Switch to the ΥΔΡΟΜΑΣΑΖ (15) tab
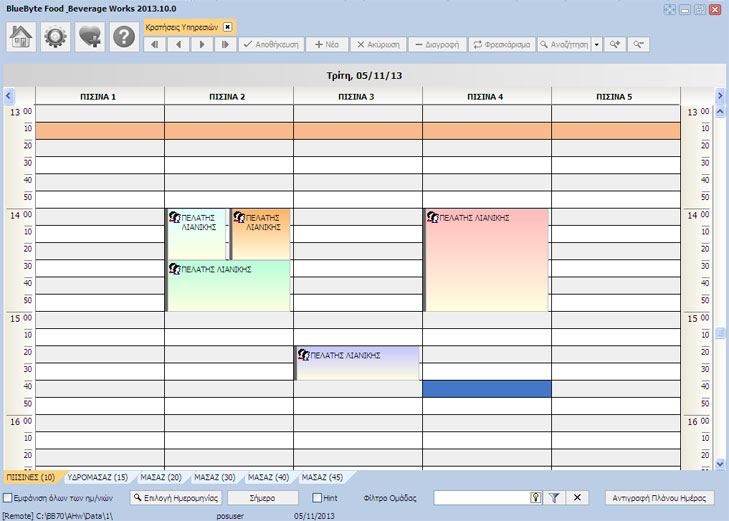This screenshot has width=729, height=521. pyautogui.click(x=97, y=477)
